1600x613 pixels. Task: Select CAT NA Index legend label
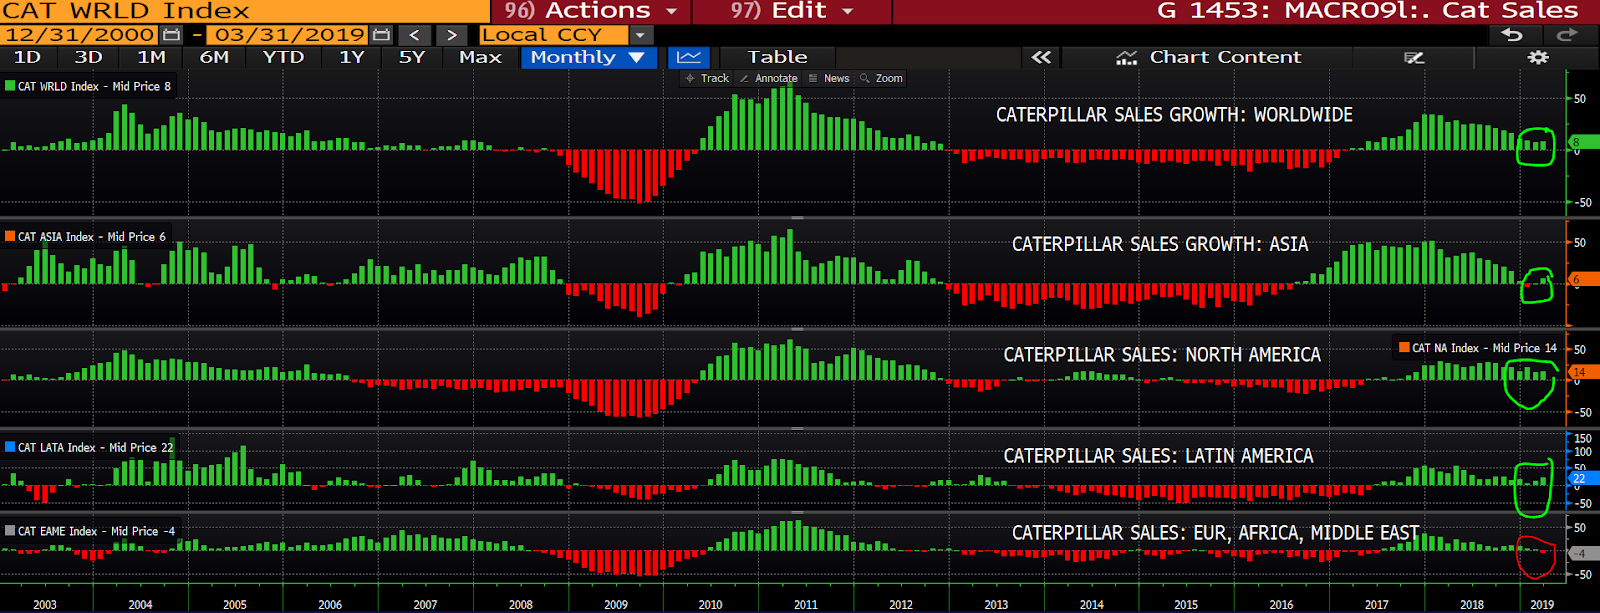click(1484, 348)
